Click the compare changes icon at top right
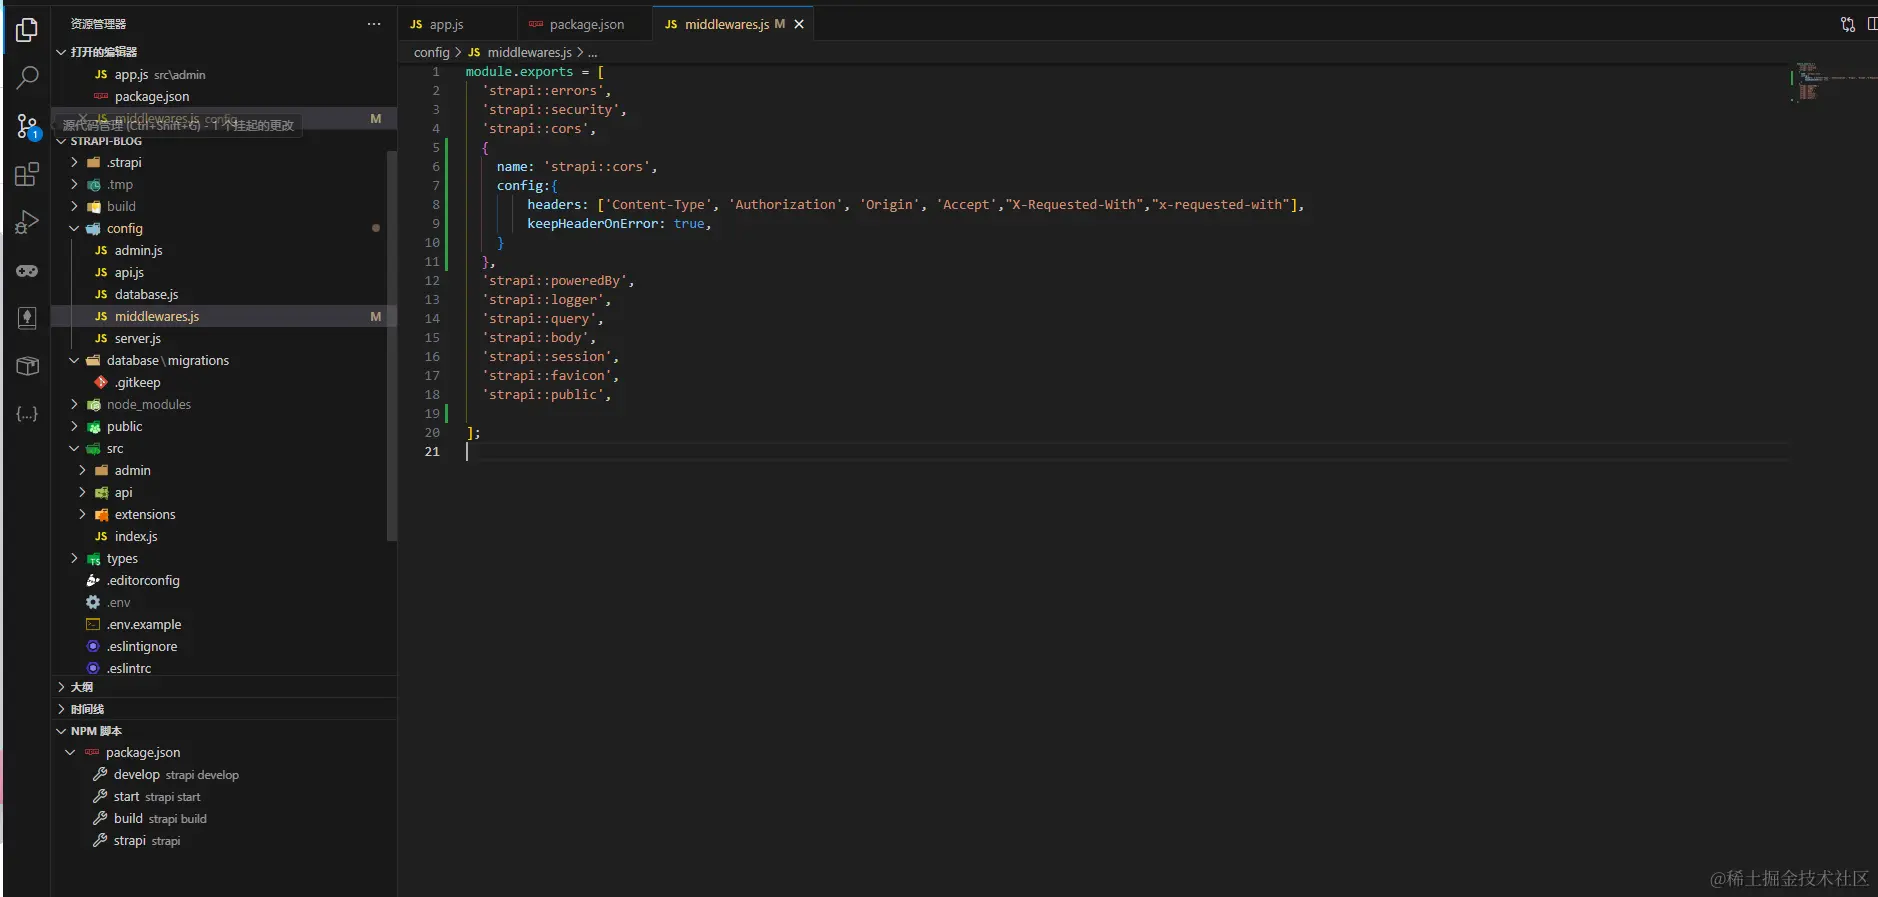Viewport: 1878px width, 897px height. pyautogui.click(x=1847, y=24)
